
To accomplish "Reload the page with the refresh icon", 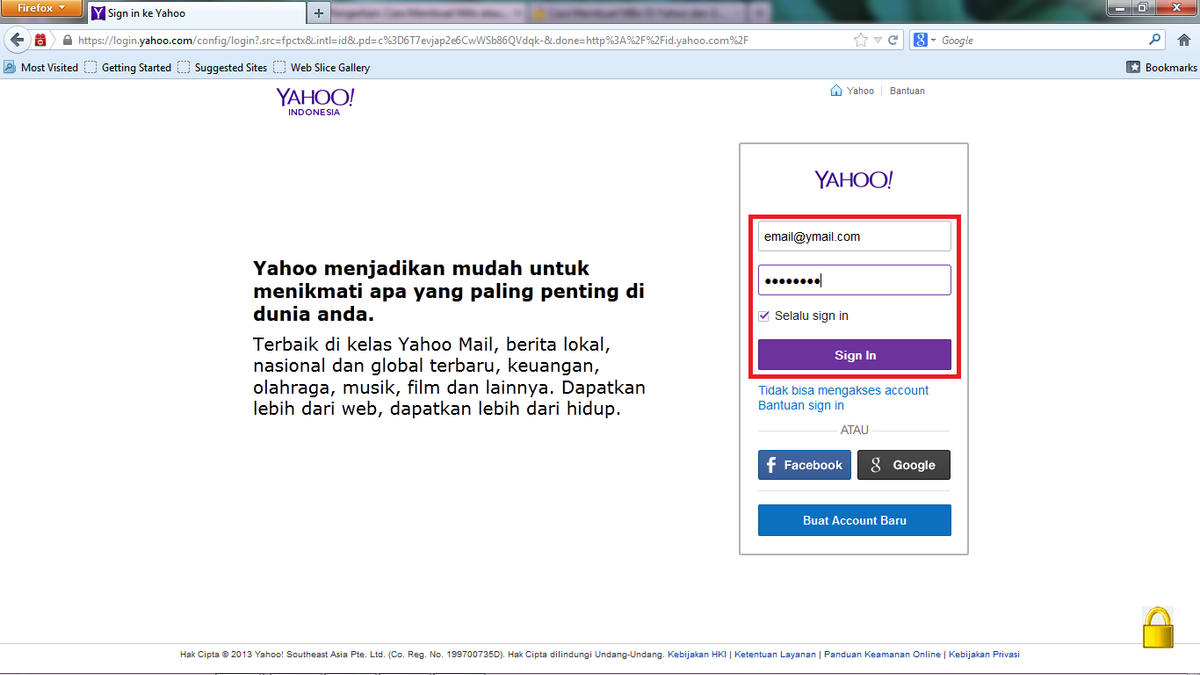I will [893, 41].
